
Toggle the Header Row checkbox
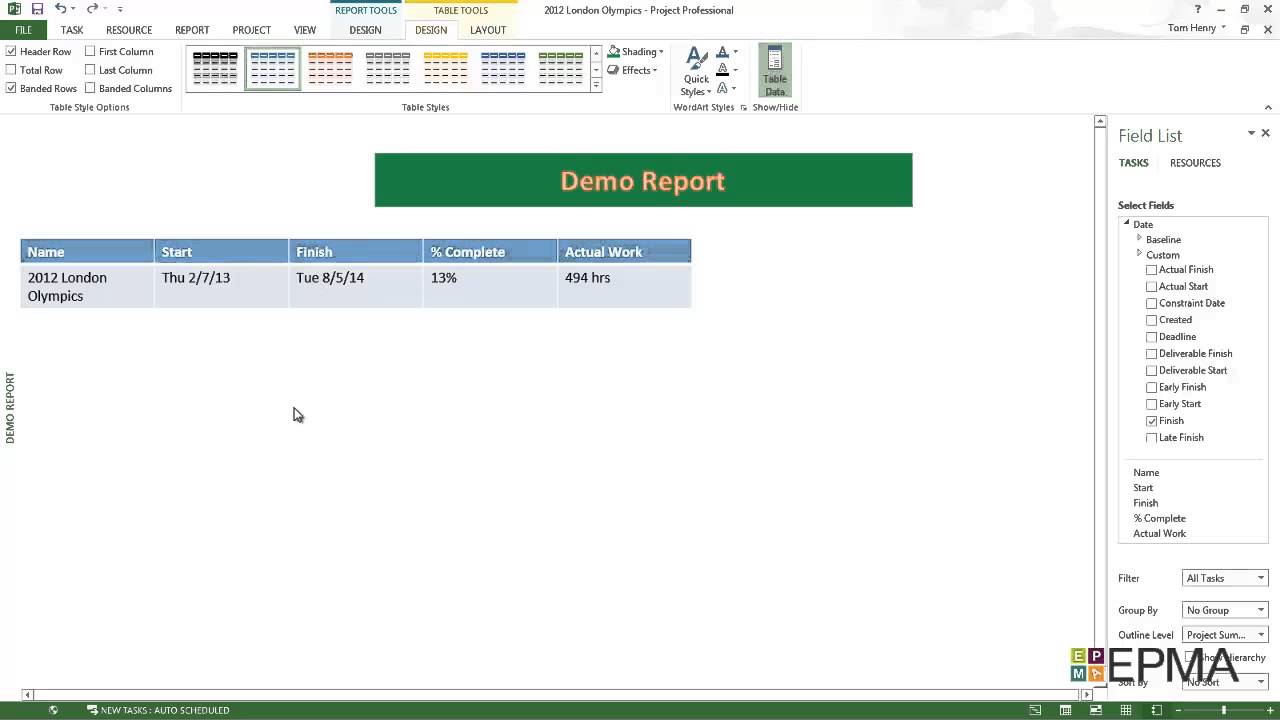point(11,51)
